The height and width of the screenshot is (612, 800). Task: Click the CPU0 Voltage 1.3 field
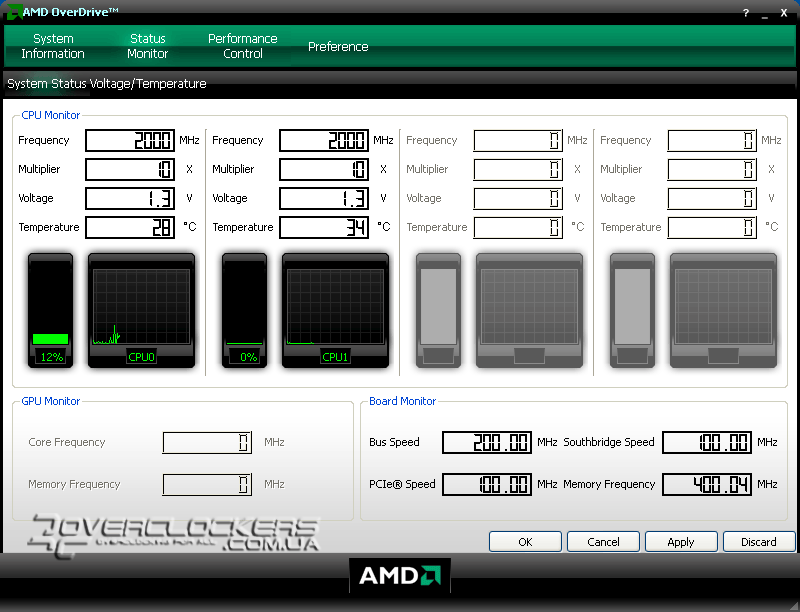click(x=130, y=198)
